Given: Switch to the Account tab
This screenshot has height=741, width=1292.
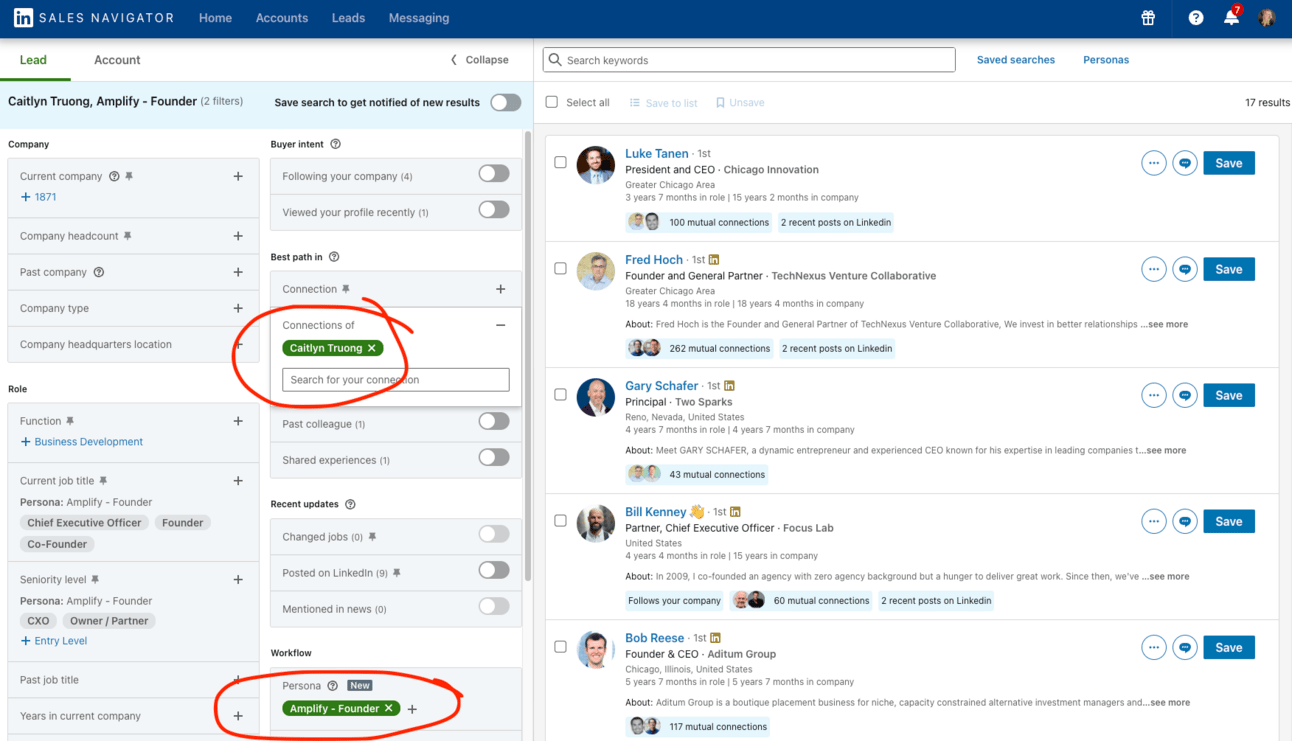Looking at the screenshot, I should [x=117, y=60].
